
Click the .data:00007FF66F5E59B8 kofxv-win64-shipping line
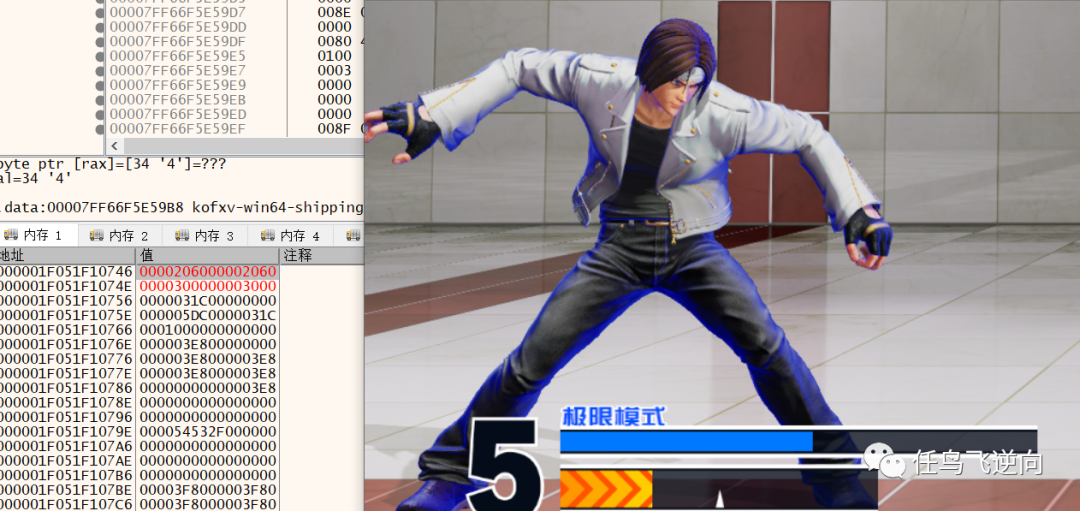[182, 207]
